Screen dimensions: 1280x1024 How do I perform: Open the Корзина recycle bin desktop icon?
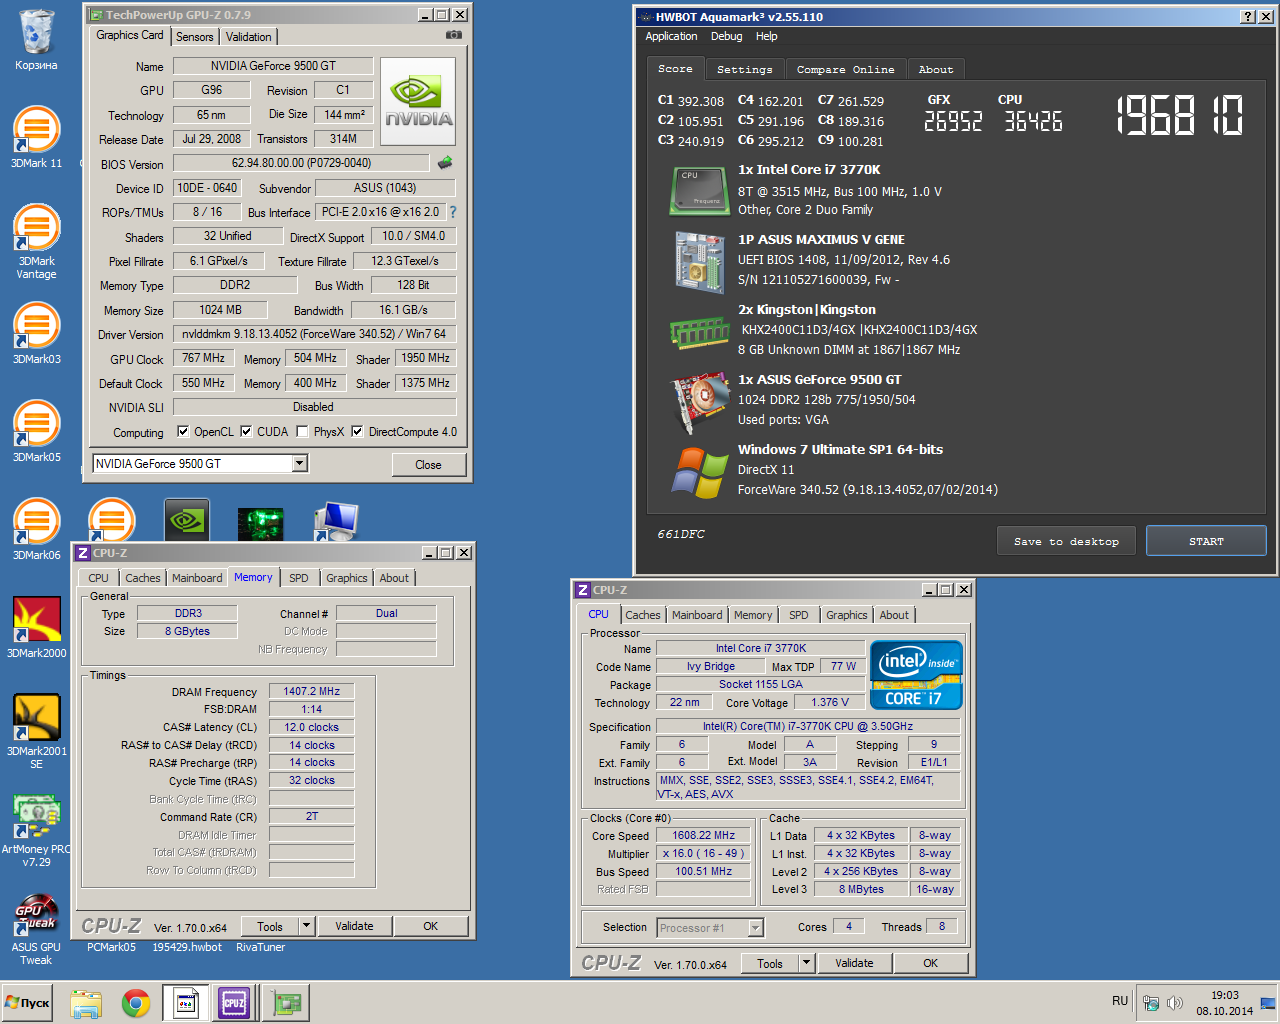pos(36,40)
